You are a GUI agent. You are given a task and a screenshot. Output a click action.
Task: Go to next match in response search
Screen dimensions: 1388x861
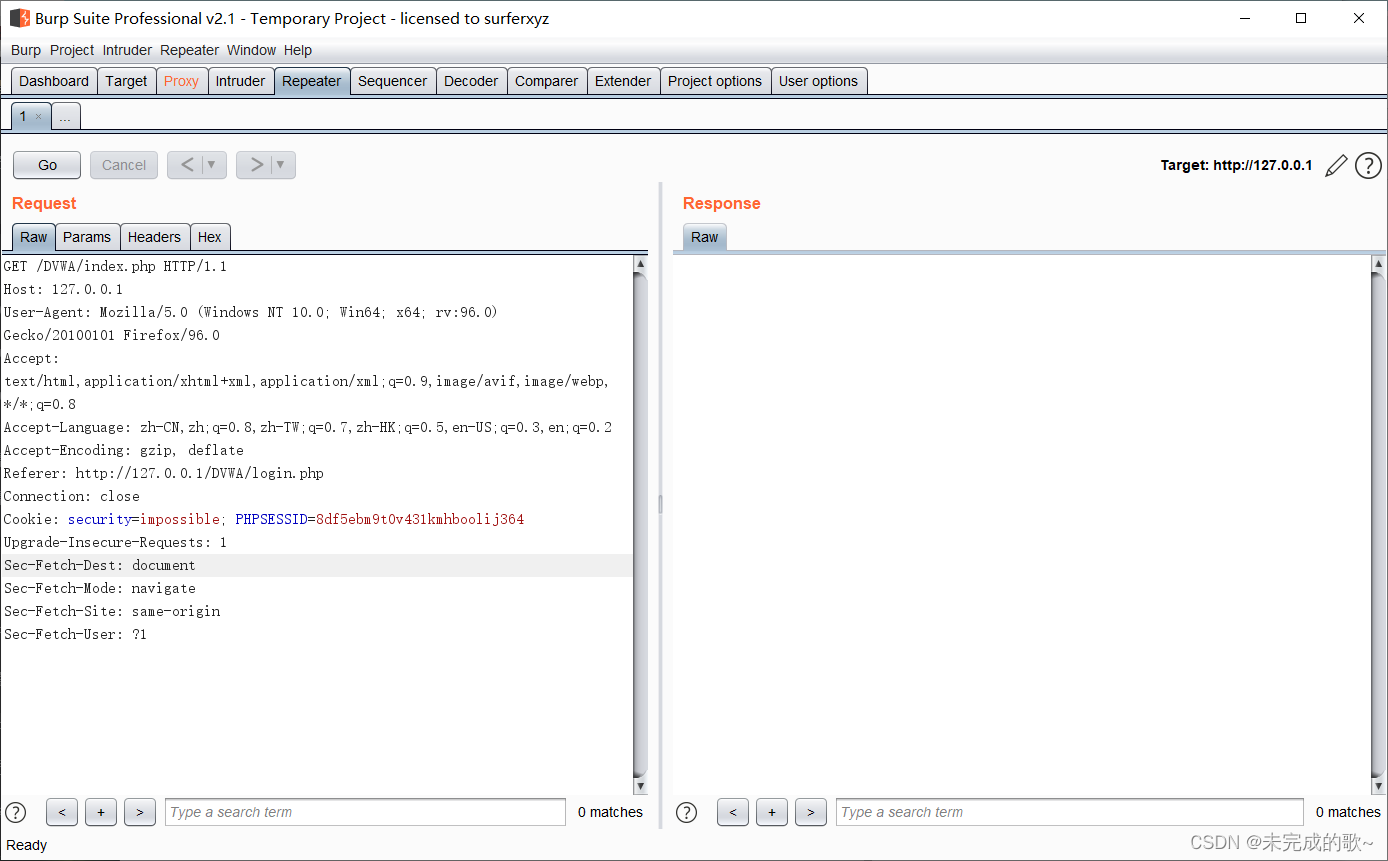click(x=811, y=812)
